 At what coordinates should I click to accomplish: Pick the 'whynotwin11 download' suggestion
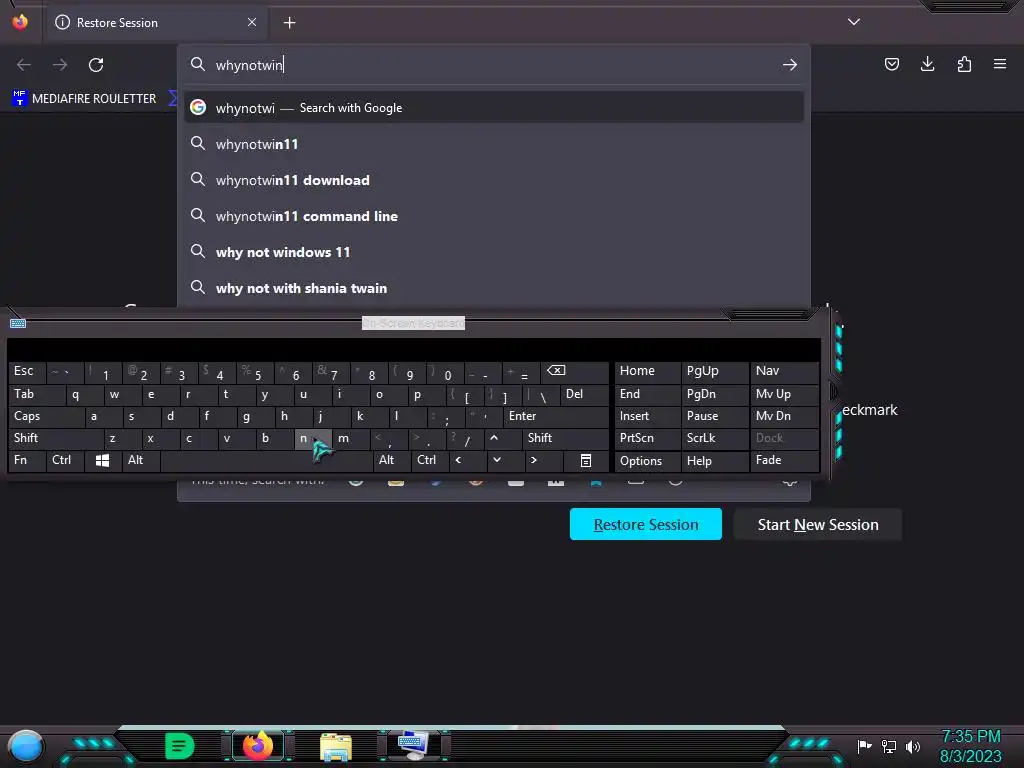click(493, 180)
